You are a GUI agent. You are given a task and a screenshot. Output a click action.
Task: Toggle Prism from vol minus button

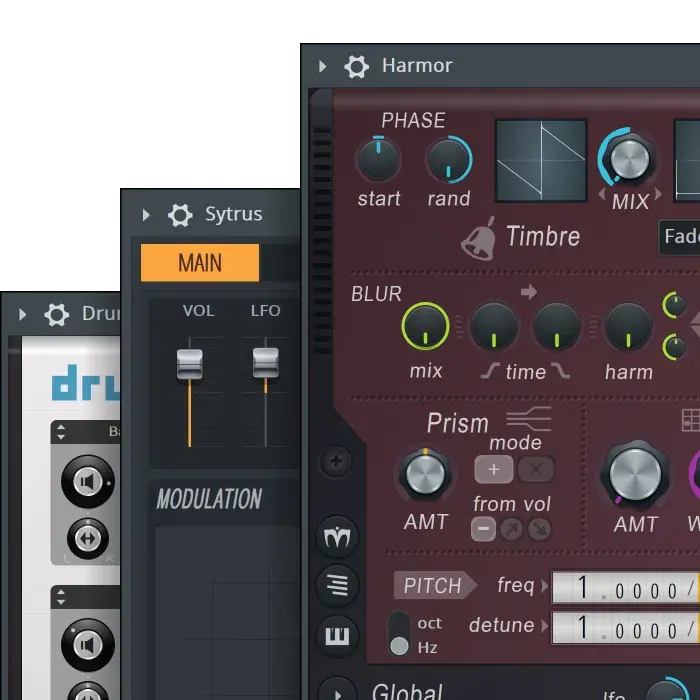click(x=483, y=529)
